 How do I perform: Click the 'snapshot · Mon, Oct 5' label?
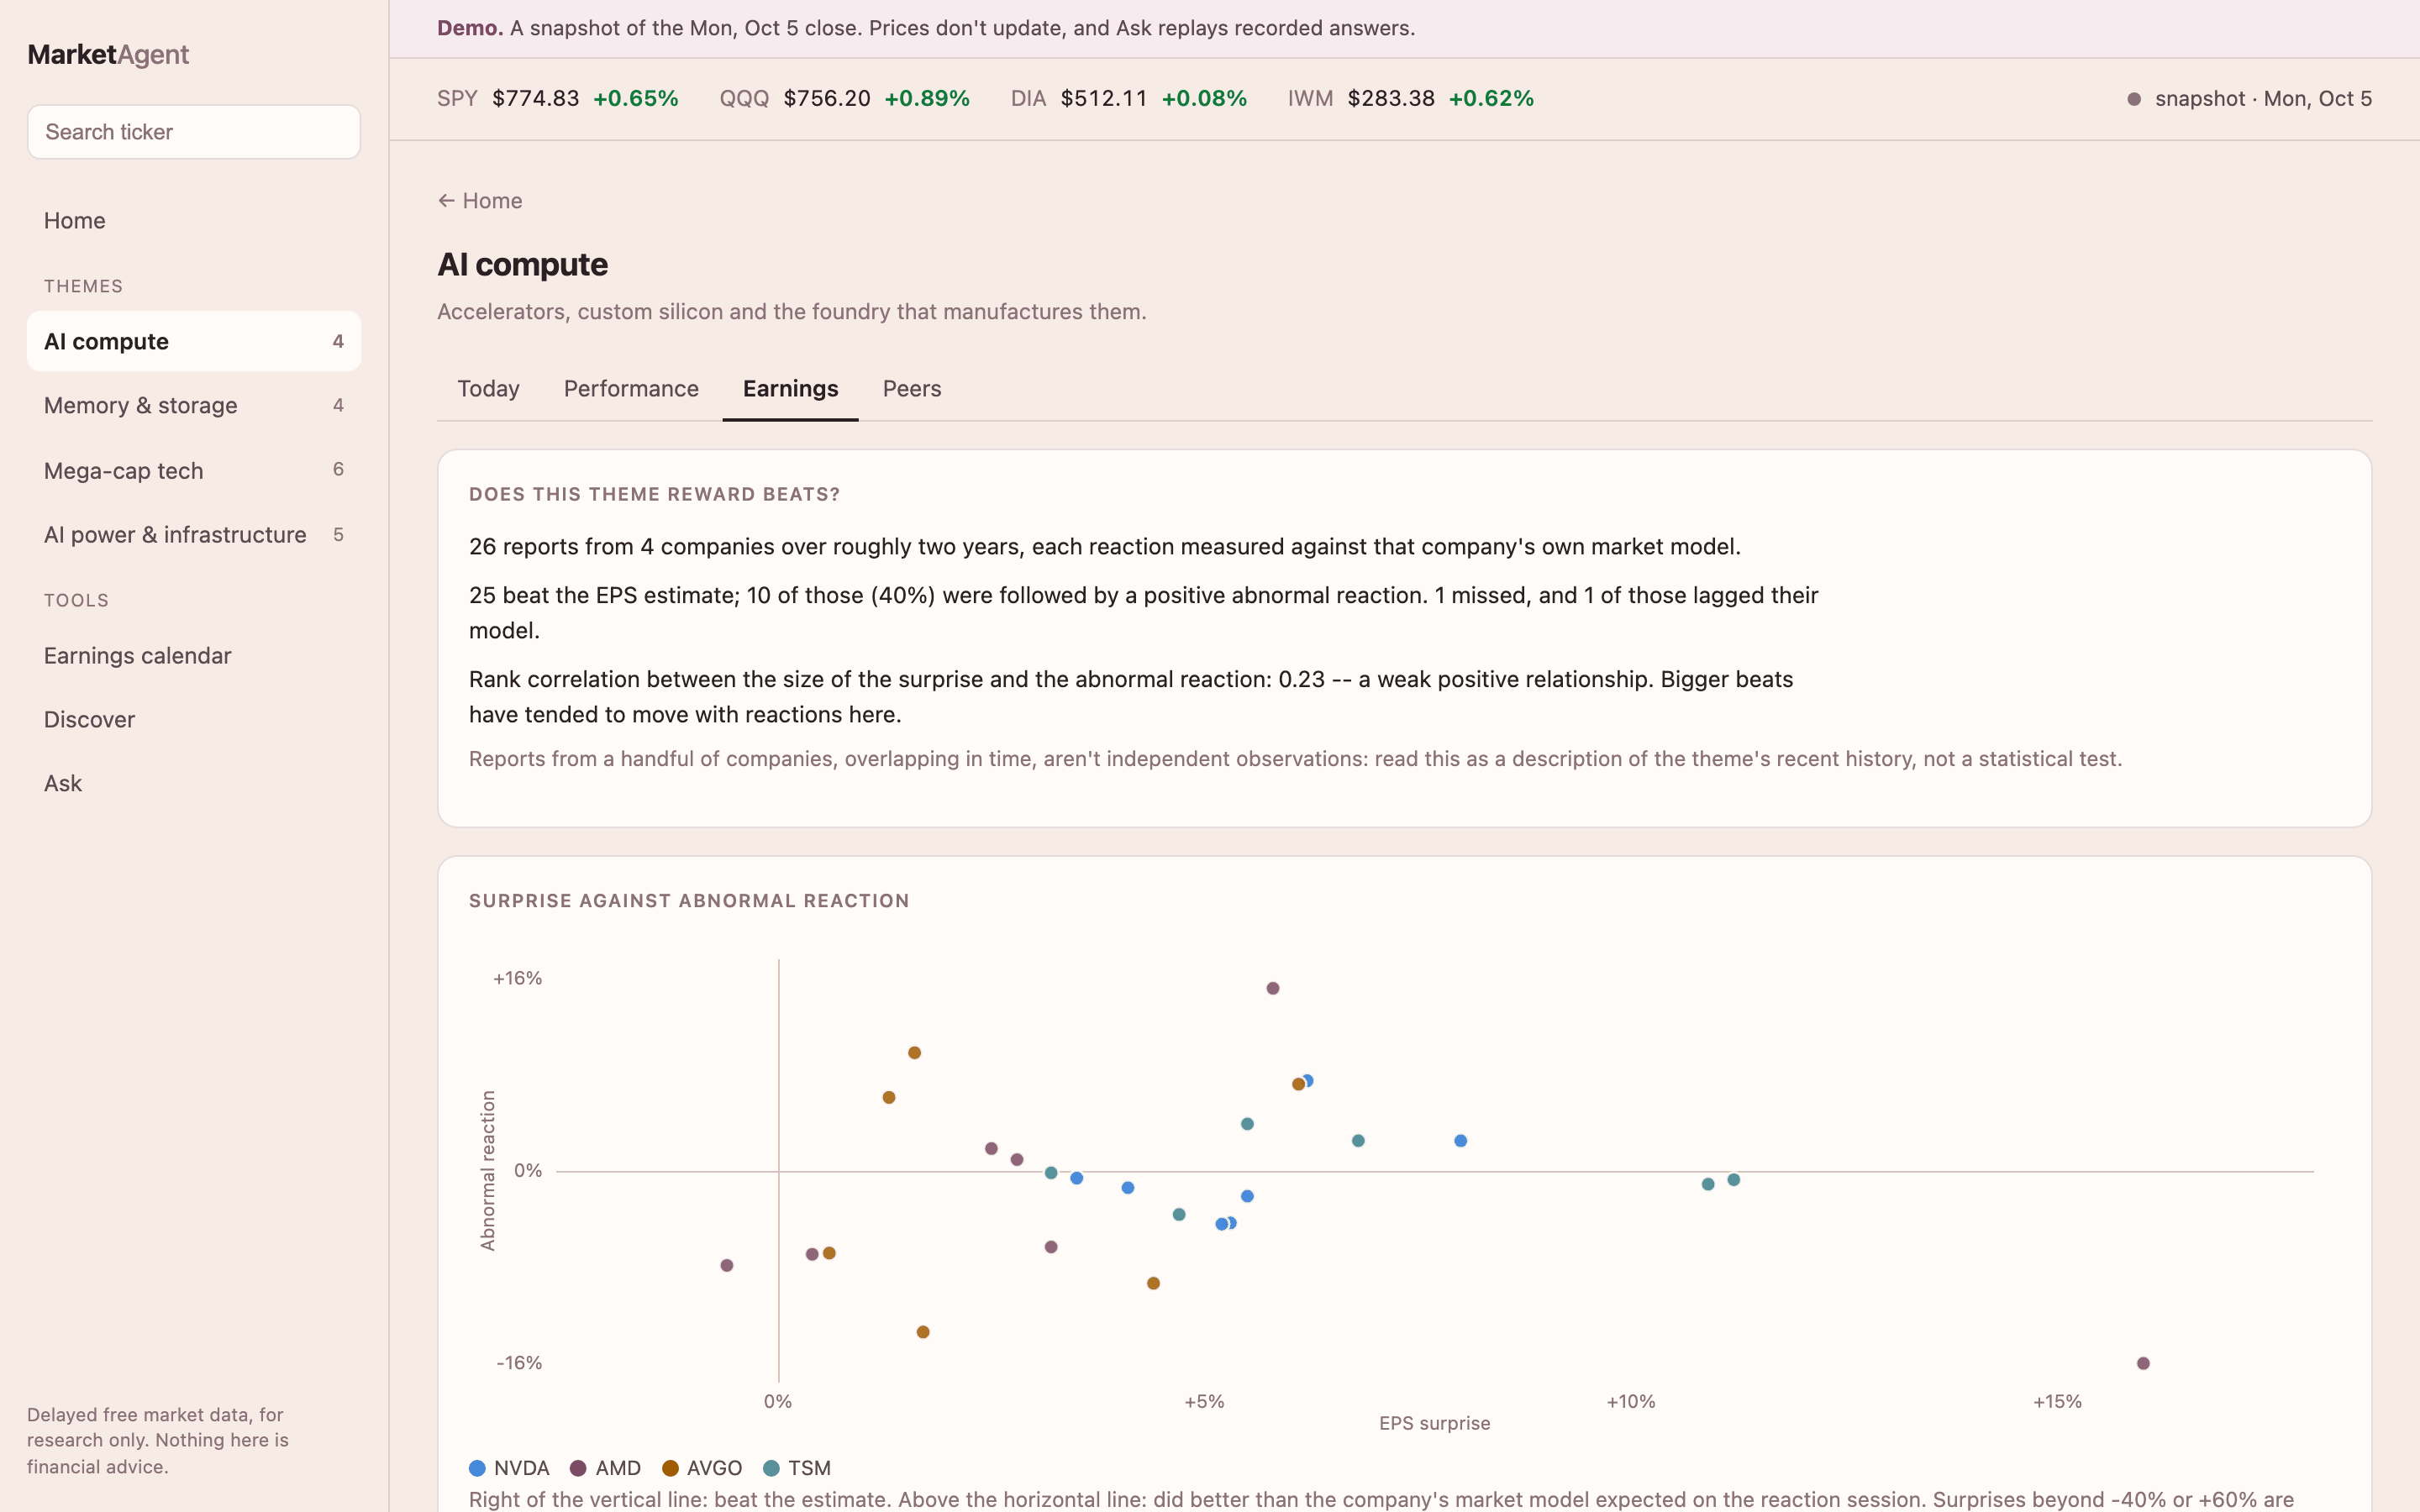2263,99
